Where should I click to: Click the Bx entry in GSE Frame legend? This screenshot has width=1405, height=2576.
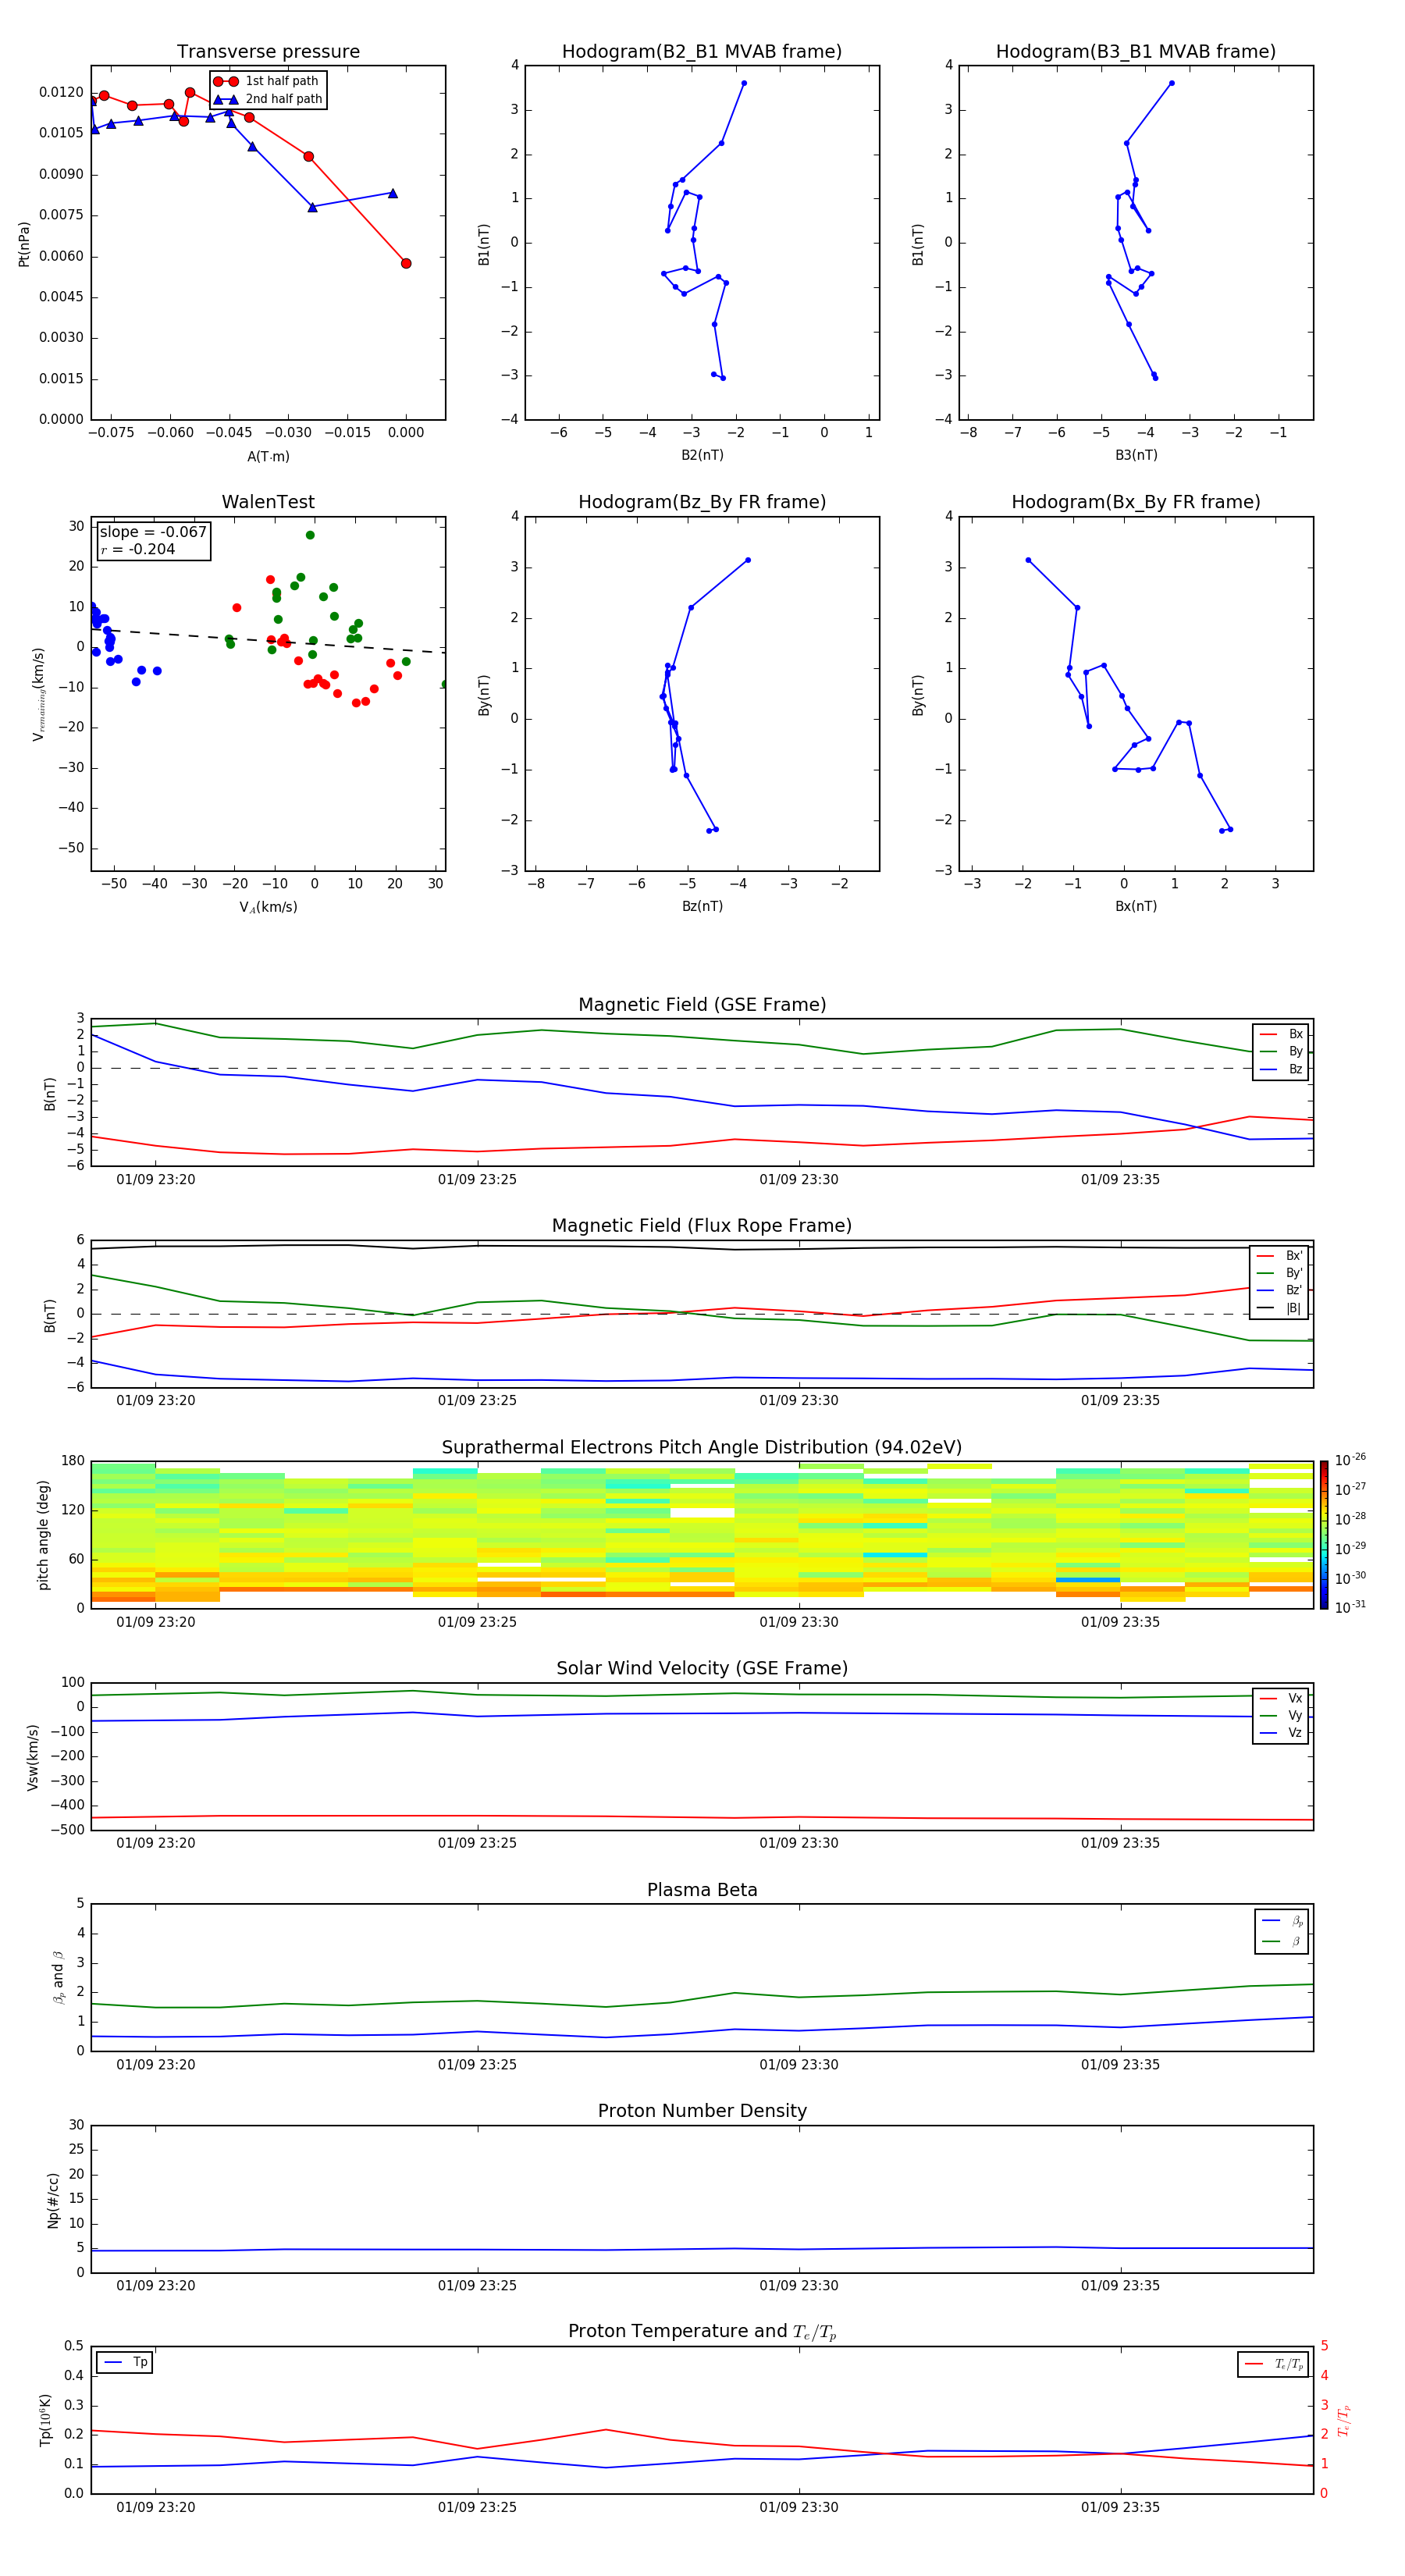pos(1281,1035)
